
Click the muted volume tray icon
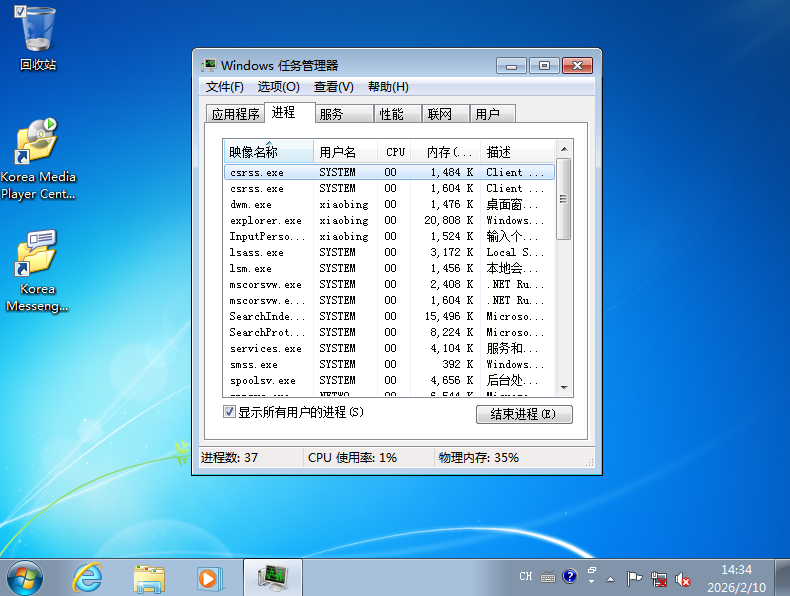(684, 578)
